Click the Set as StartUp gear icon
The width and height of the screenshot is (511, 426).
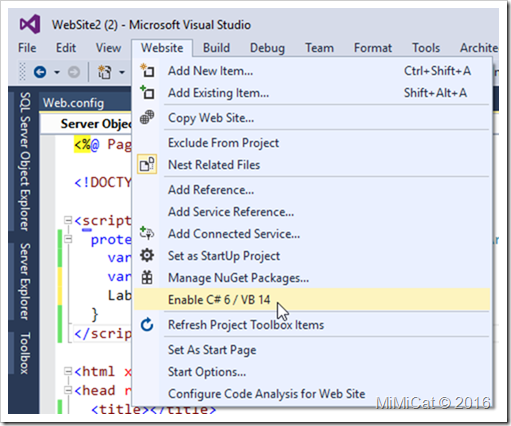click(147, 255)
